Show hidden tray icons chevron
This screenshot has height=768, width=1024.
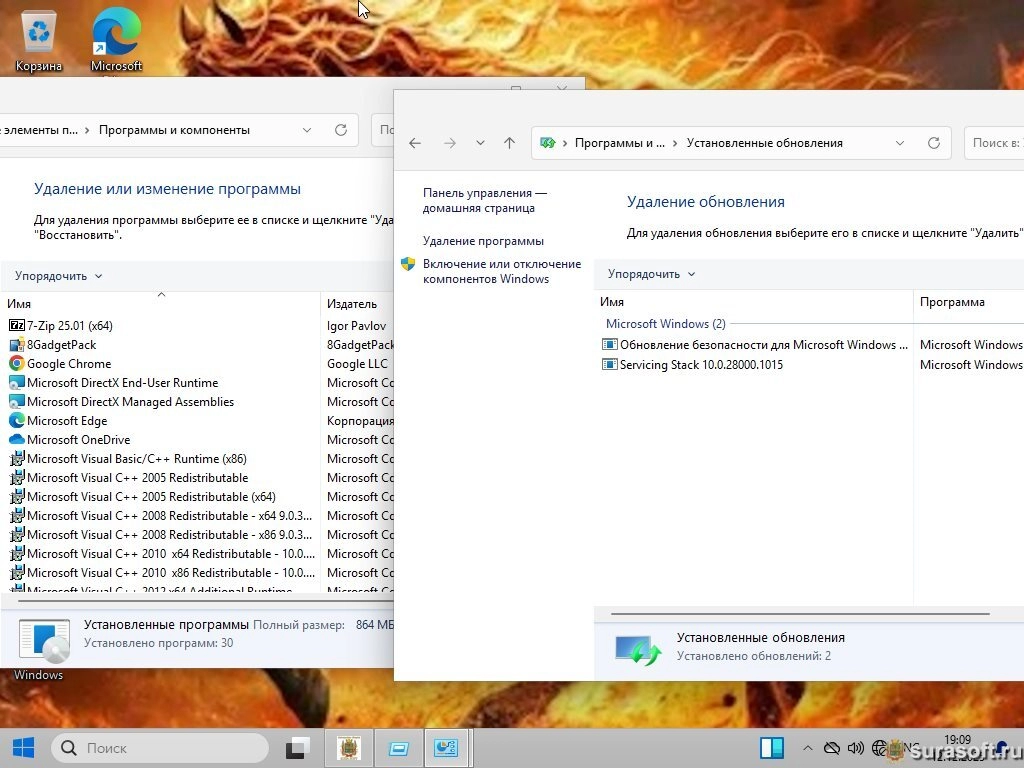807,748
